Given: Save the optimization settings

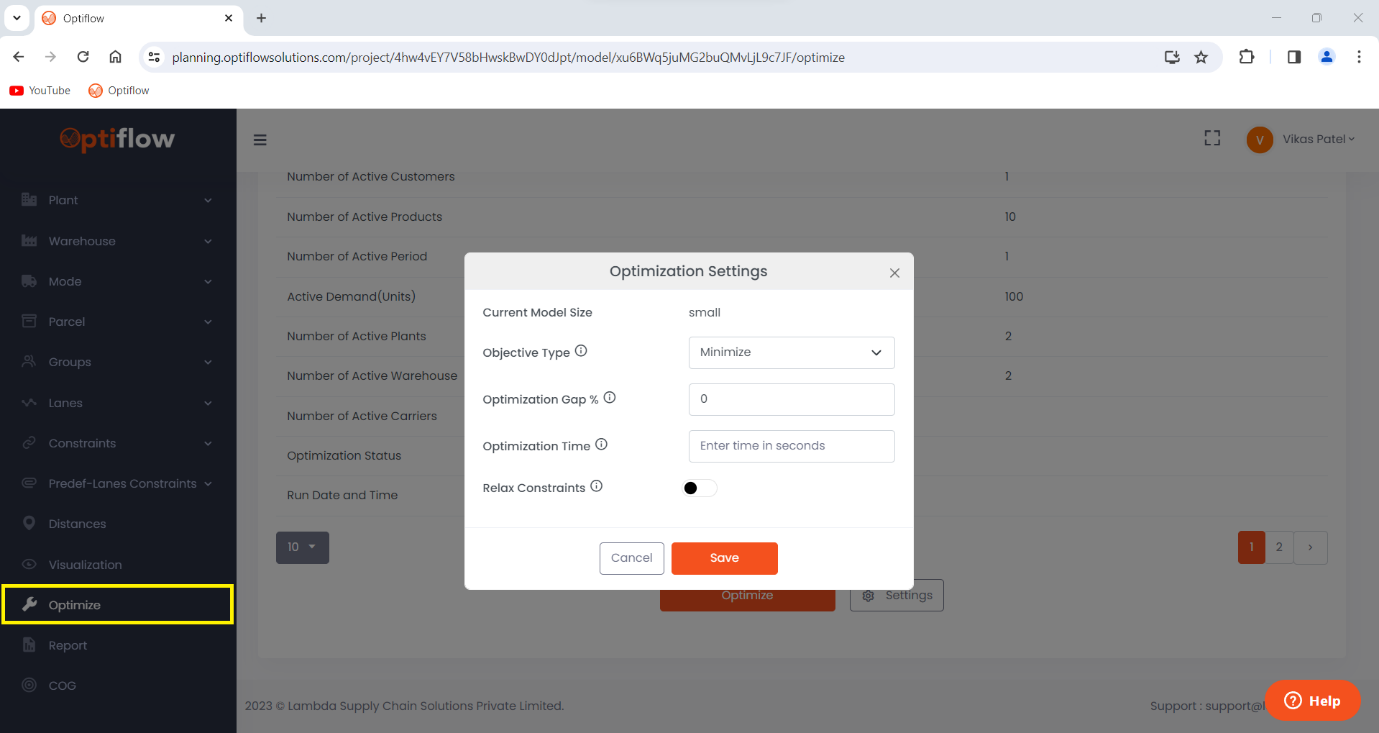Looking at the screenshot, I should pyautogui.click(x=724, y=558).
